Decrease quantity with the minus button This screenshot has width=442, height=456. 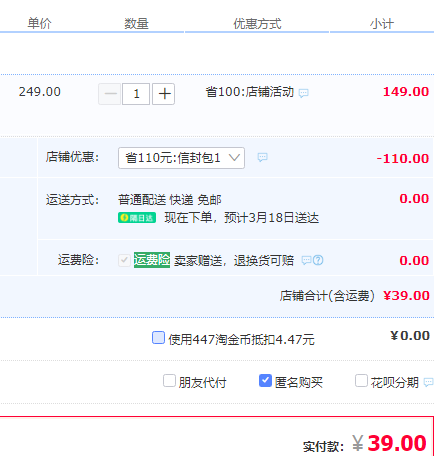[110, 94]
